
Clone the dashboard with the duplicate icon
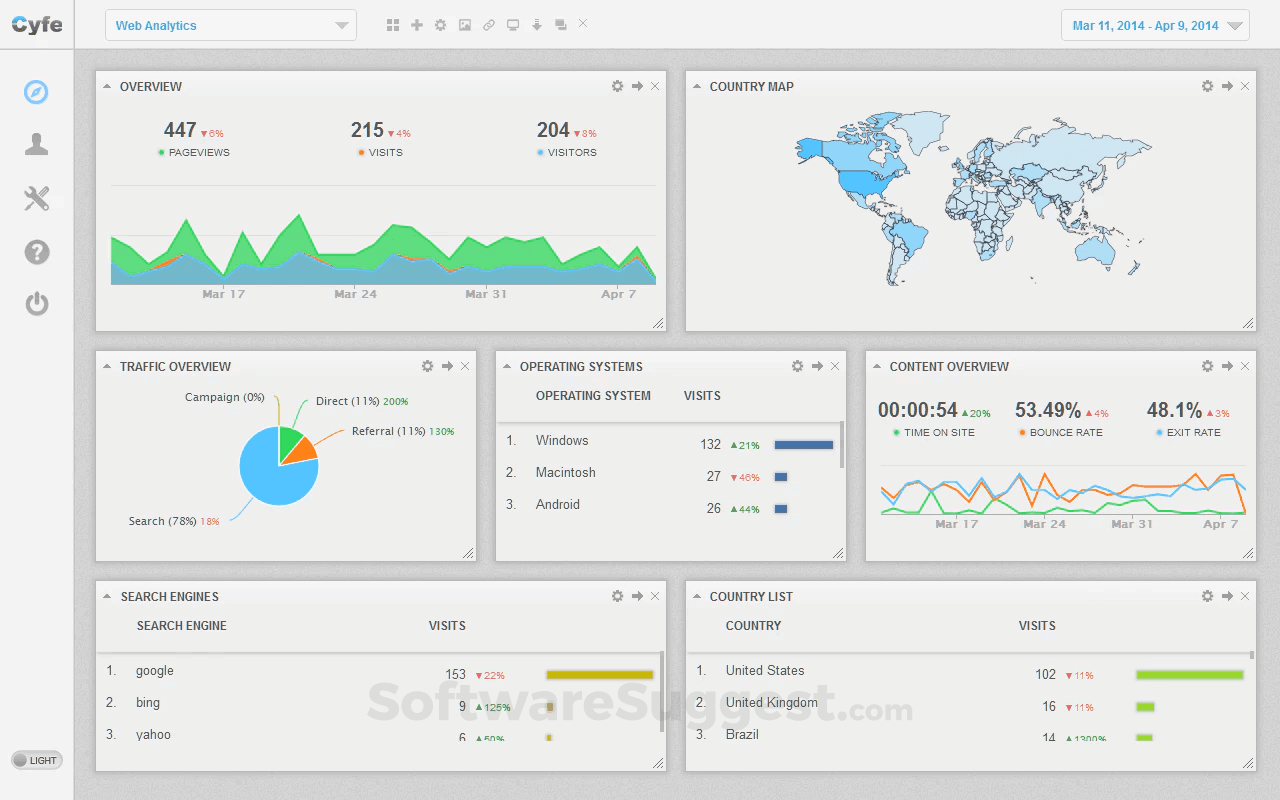(x=561, y=24)
